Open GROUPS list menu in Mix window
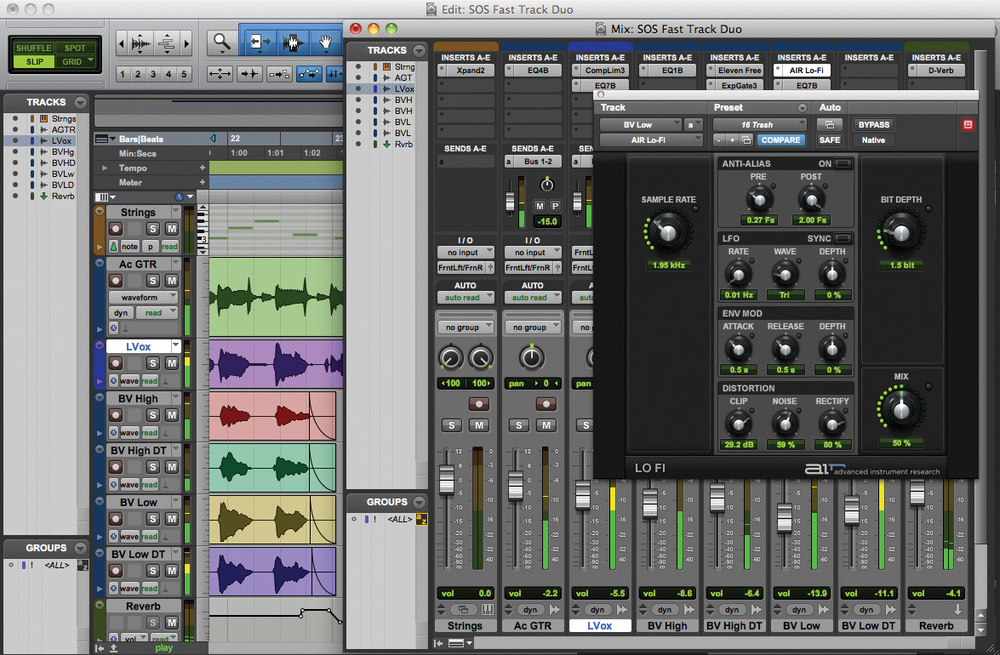This screenshot has height=655, width=1000. [x=419, y=502]
